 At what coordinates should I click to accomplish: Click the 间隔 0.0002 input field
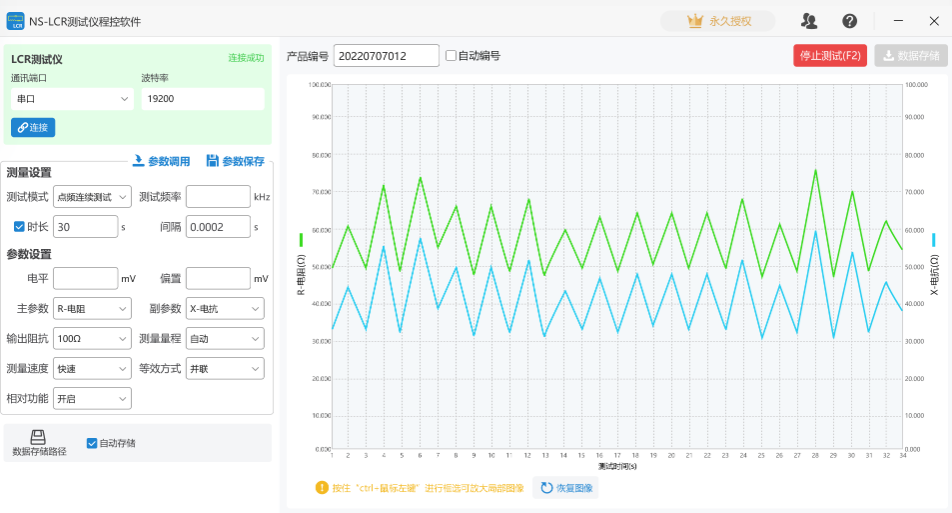click(x=218, y=227)
